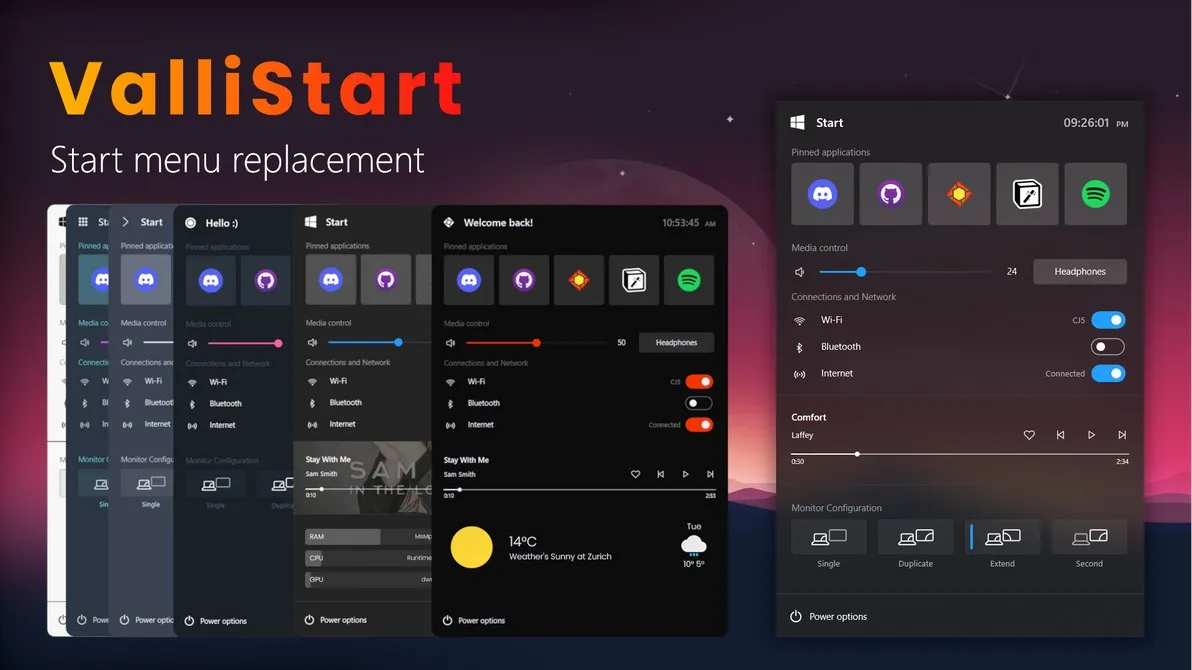Skip to next track in Welcome back! panel
The image size is (1192, 670).
click(x=710, y=475)
